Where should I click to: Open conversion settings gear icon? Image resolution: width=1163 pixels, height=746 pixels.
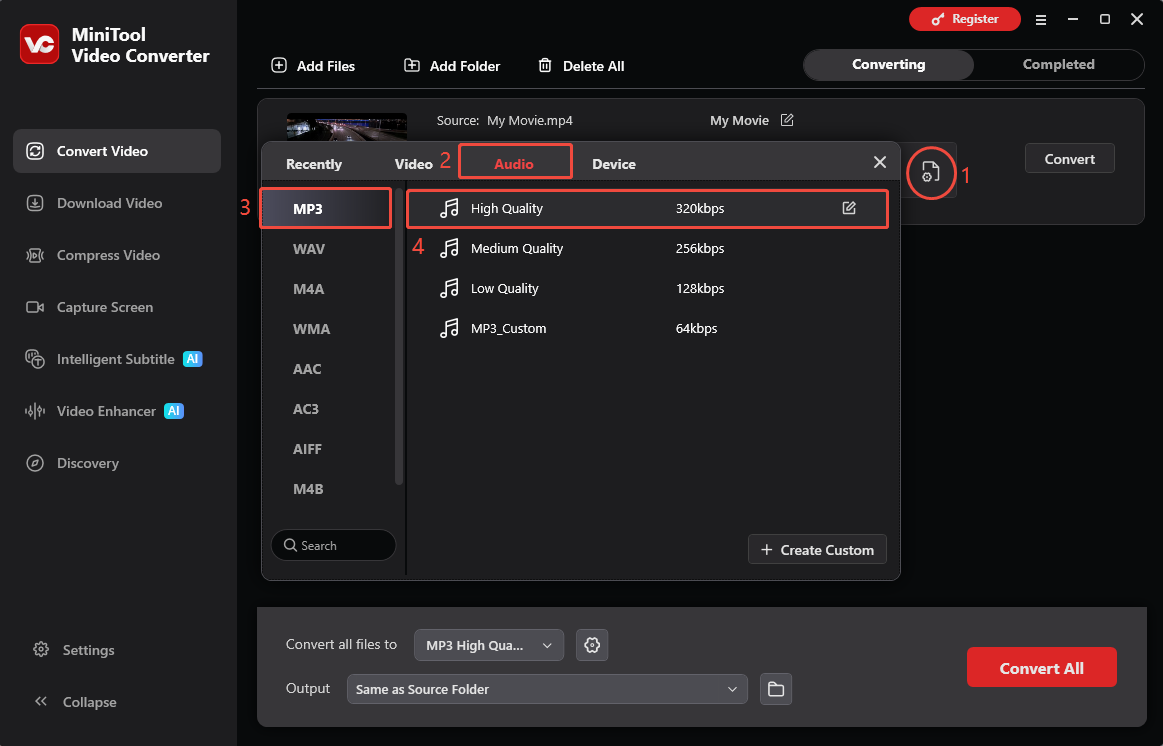pyautogui.click(x=592, y=645)
